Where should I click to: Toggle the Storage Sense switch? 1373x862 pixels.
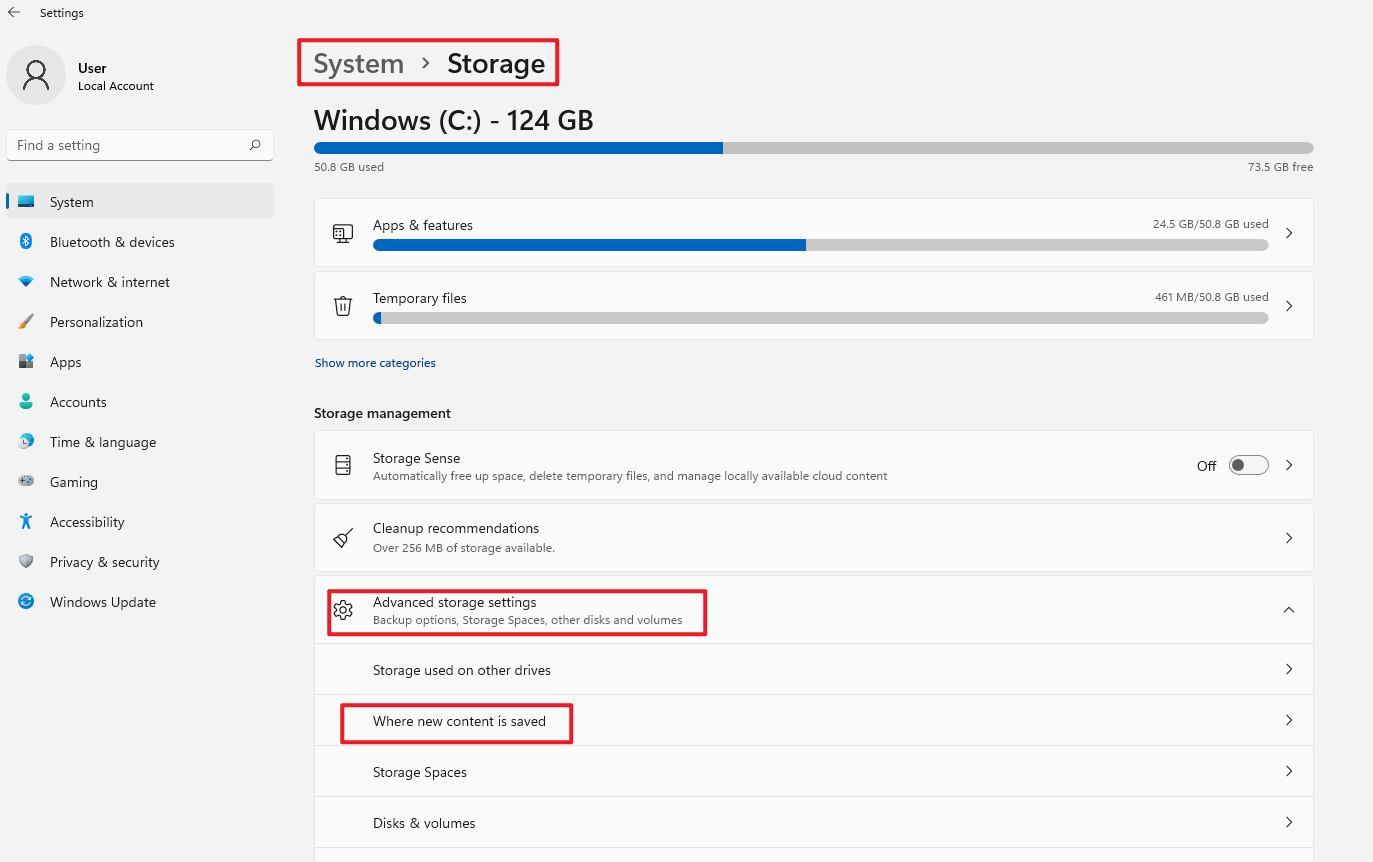1248,466
